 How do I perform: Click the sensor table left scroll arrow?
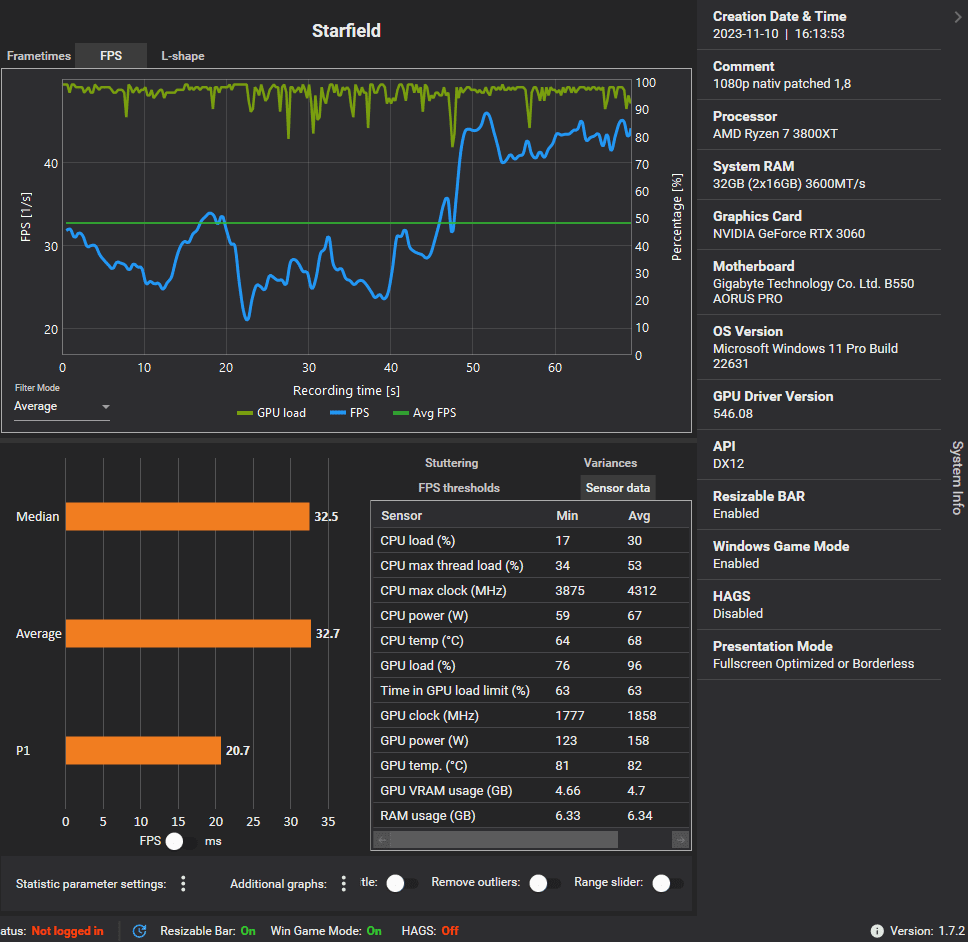(382, 840)
